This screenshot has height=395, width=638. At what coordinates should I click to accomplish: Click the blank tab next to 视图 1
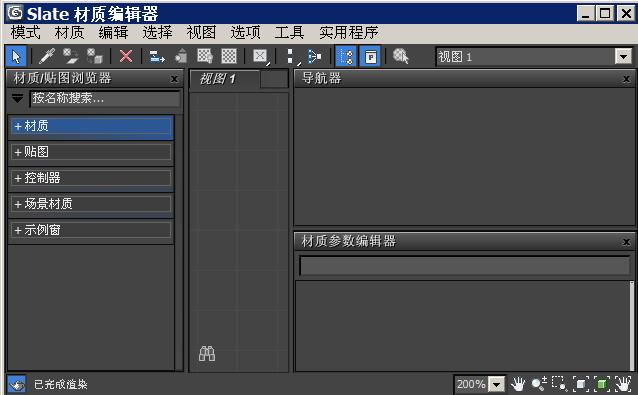(274, 79)
